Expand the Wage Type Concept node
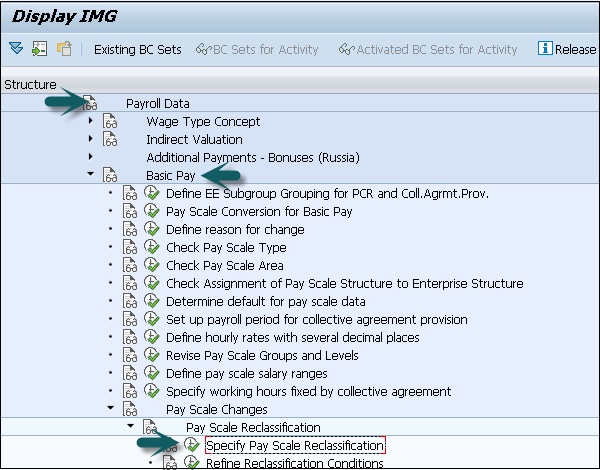Screen dimensions: 600x470 click(91, 122)
